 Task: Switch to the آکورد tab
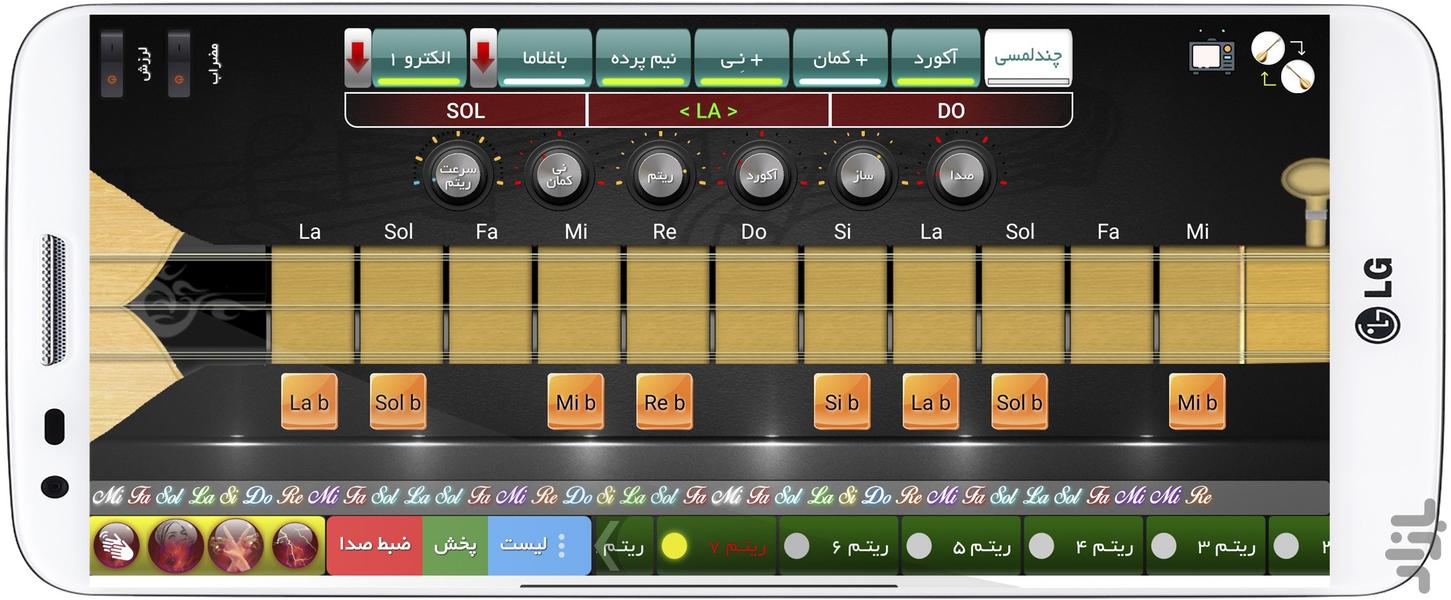pyautogui.click(x=935, y=57)
